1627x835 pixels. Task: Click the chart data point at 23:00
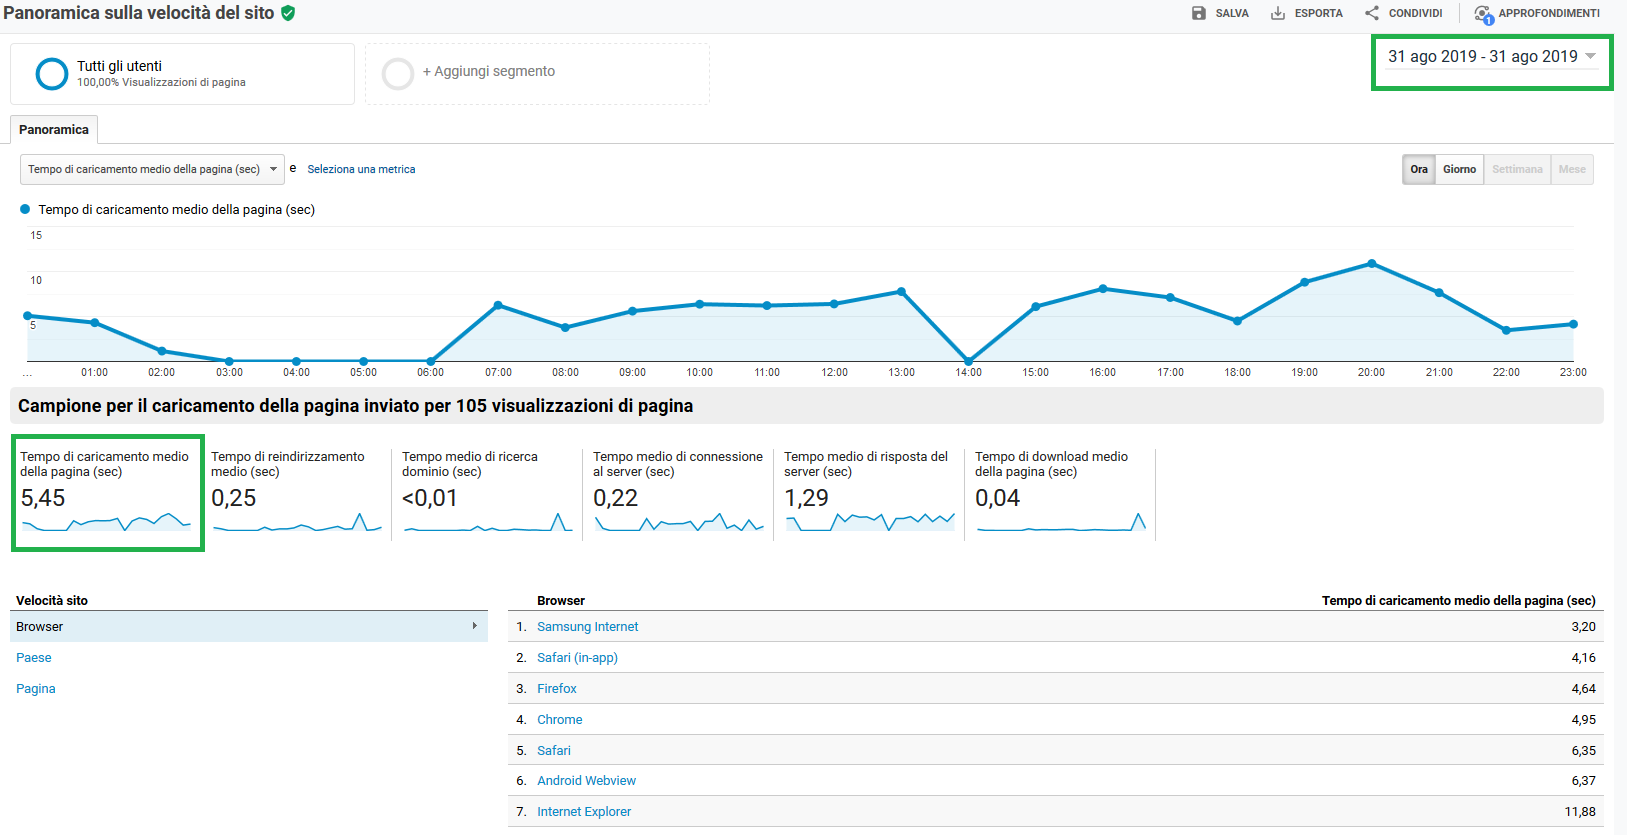[x=1573, y=324]
